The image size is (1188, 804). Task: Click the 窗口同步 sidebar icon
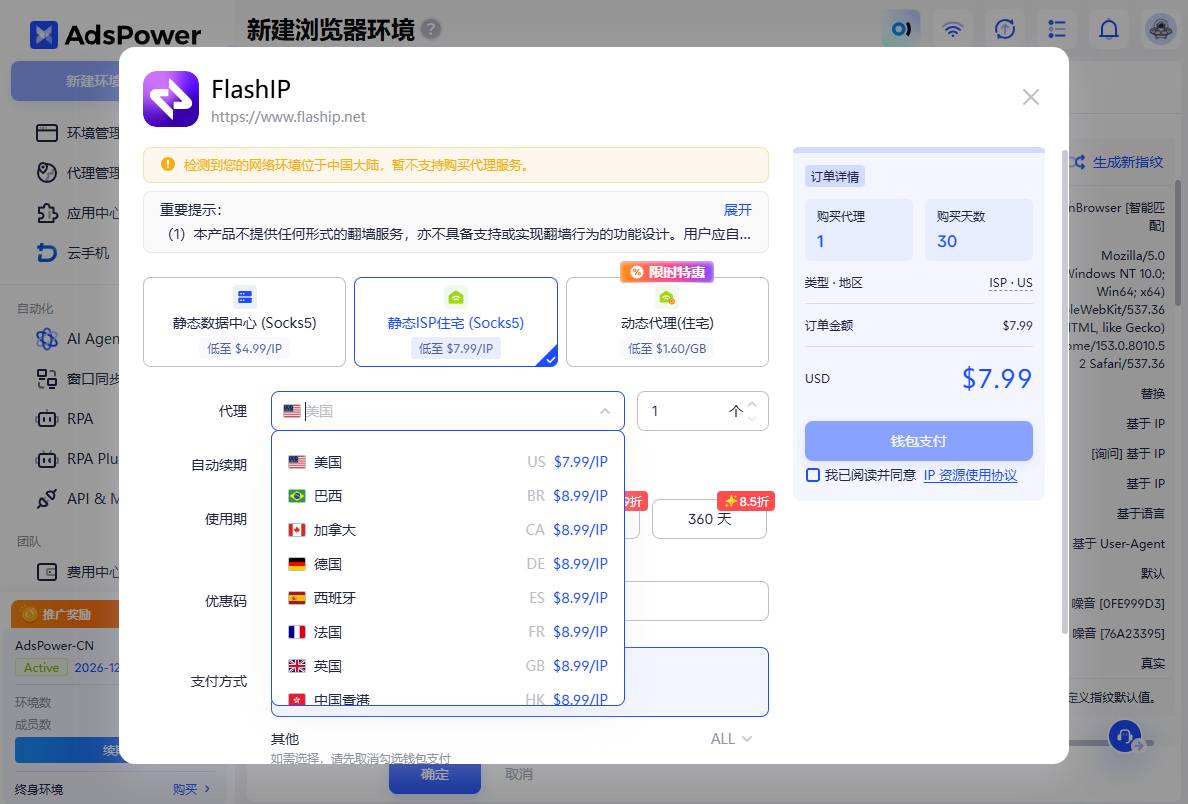[47, 379]
